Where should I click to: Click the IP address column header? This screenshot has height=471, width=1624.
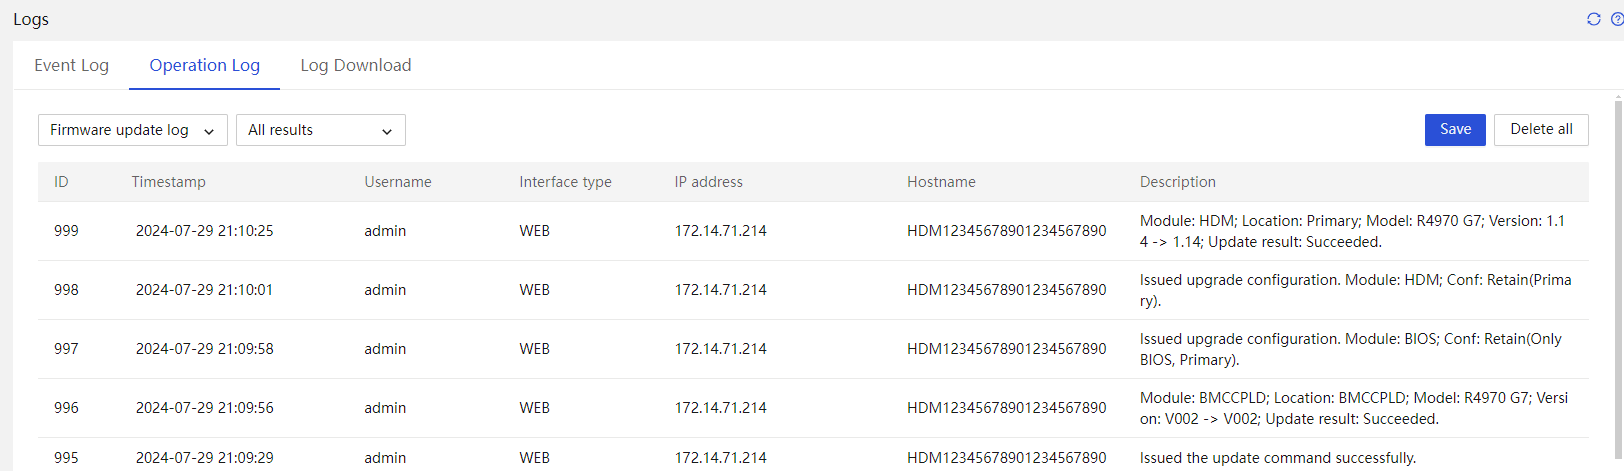tap(708, 182)
